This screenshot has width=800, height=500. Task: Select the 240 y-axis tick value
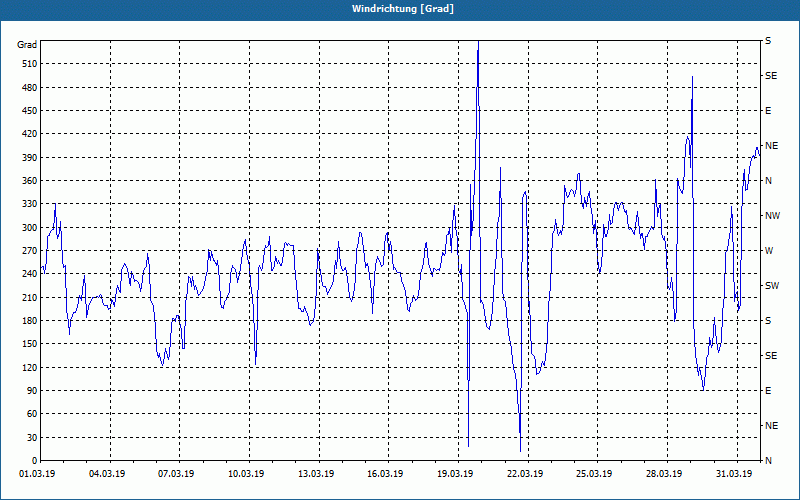(30, 274)
